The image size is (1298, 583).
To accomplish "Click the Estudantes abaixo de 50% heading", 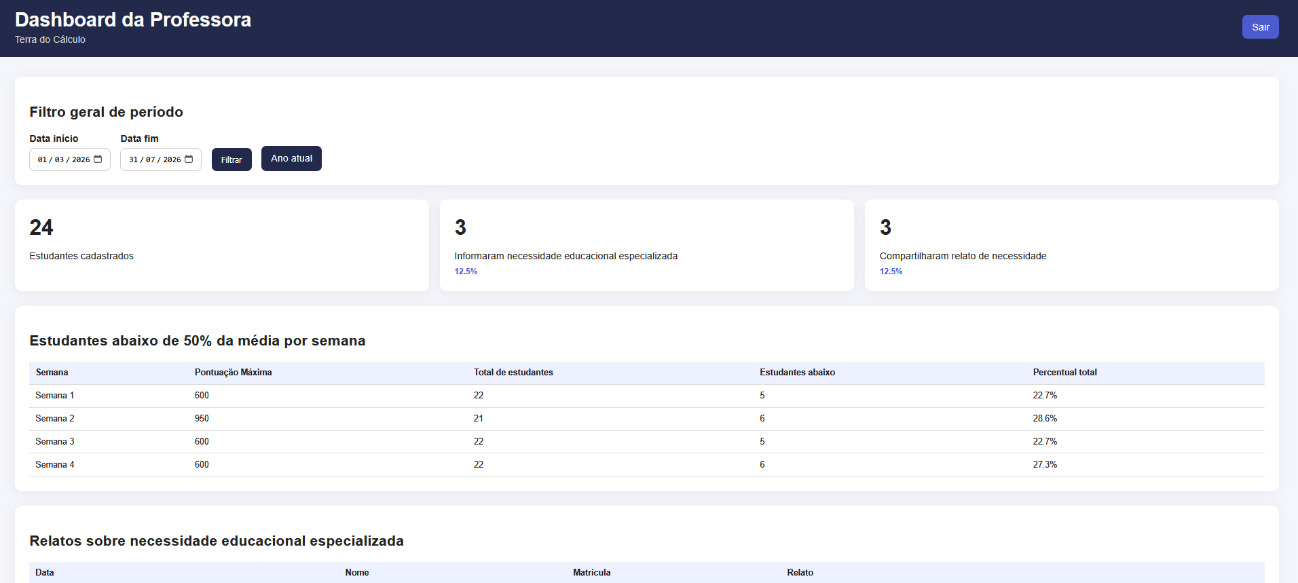I will 198,341.
